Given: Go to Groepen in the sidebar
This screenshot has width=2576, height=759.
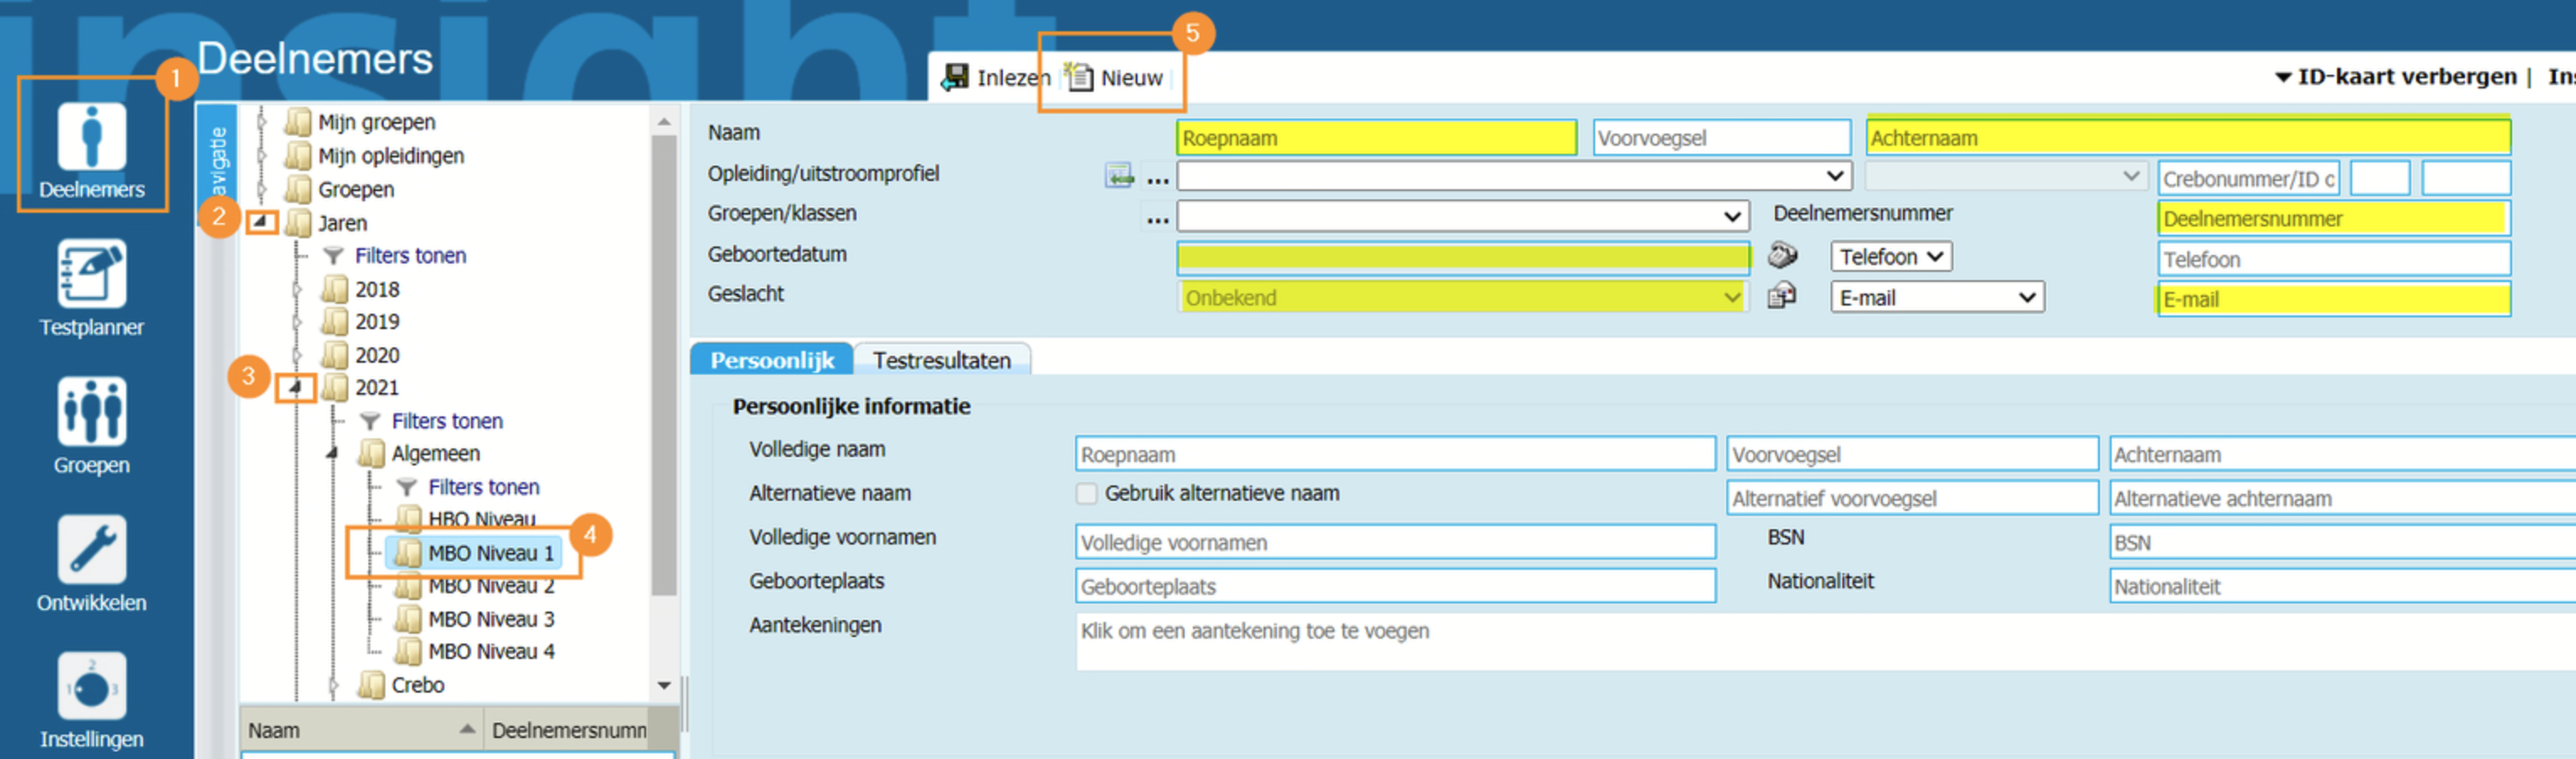Looking at the screenshot, I should (91, 423).
